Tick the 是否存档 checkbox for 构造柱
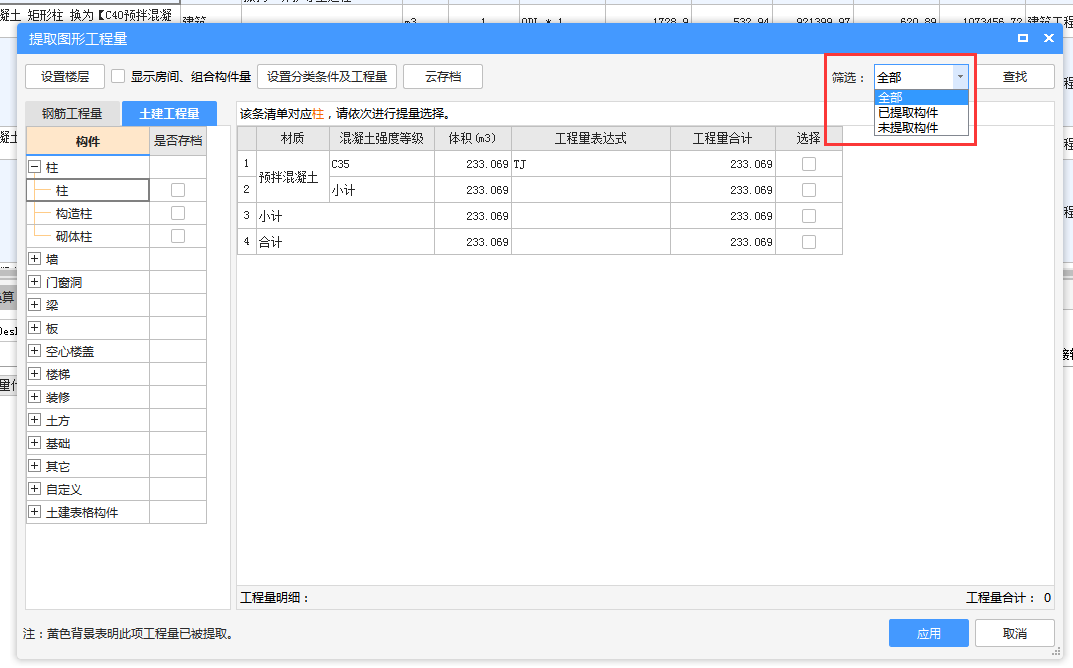The height and width of the screenshot is (668, 1073). click(x=178, y=213)
